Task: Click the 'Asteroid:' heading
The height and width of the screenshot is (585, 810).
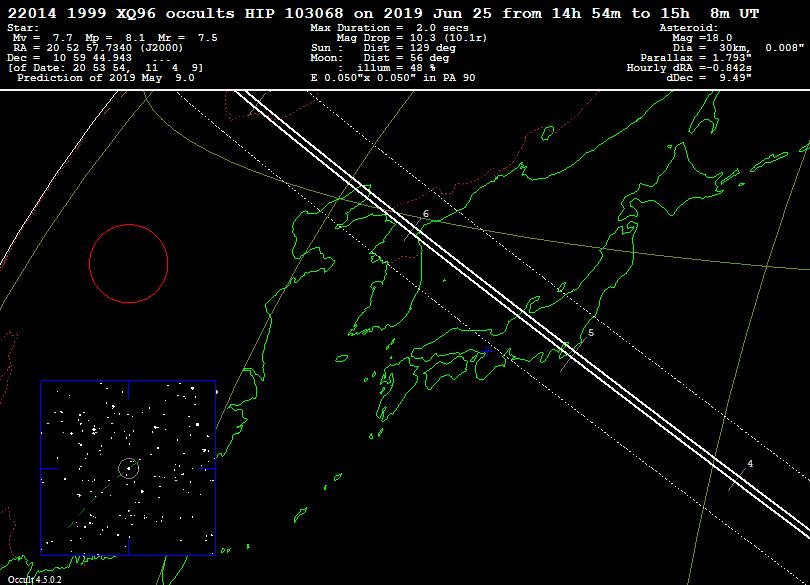Action: pos(689,28)
